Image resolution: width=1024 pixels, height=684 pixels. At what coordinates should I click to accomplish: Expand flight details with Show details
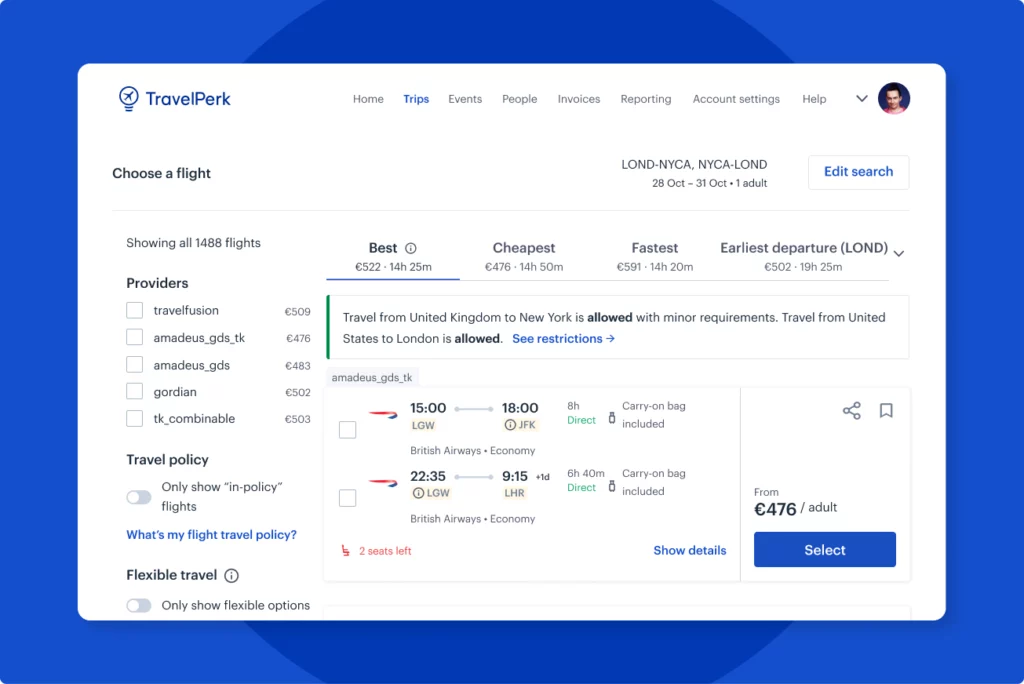689,550
